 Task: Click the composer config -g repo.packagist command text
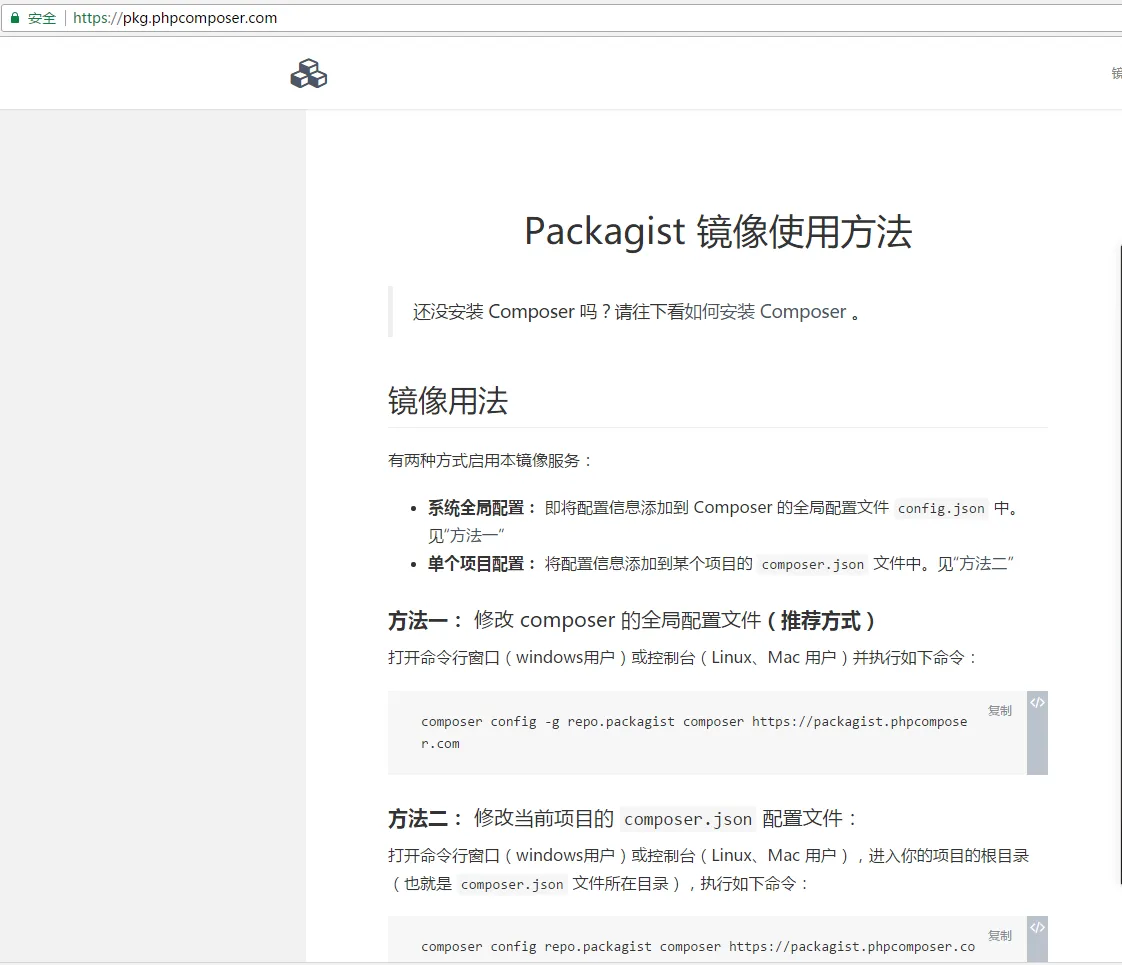(694, 733)
